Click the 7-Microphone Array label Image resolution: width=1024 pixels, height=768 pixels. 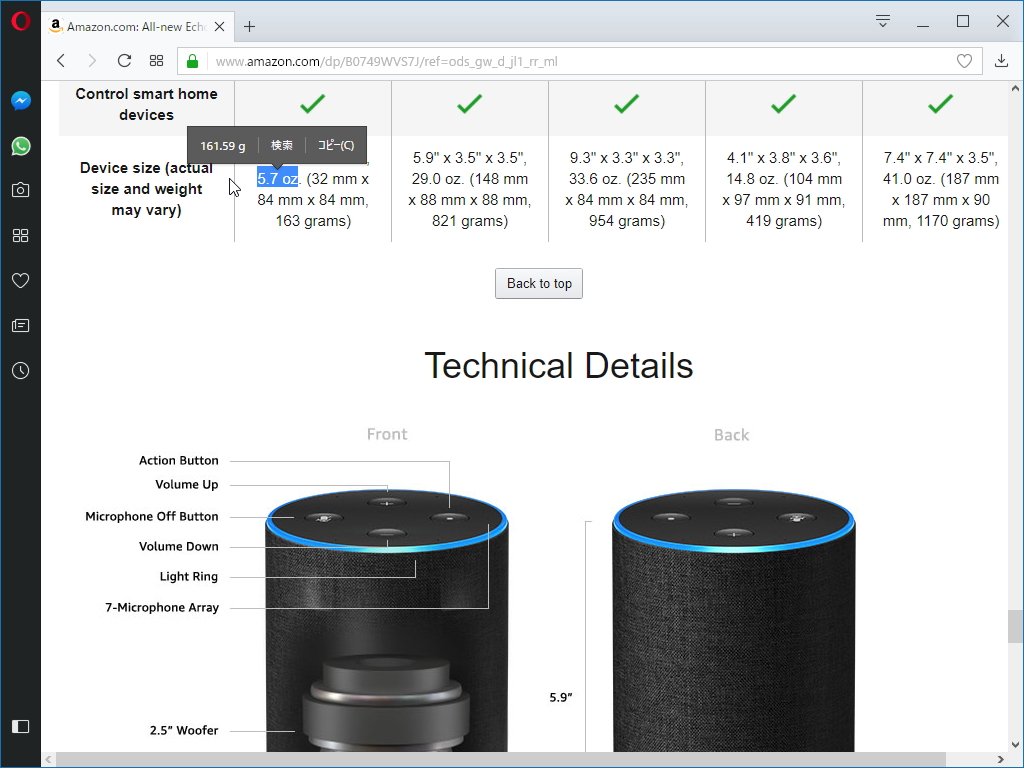tap(162, 607)
